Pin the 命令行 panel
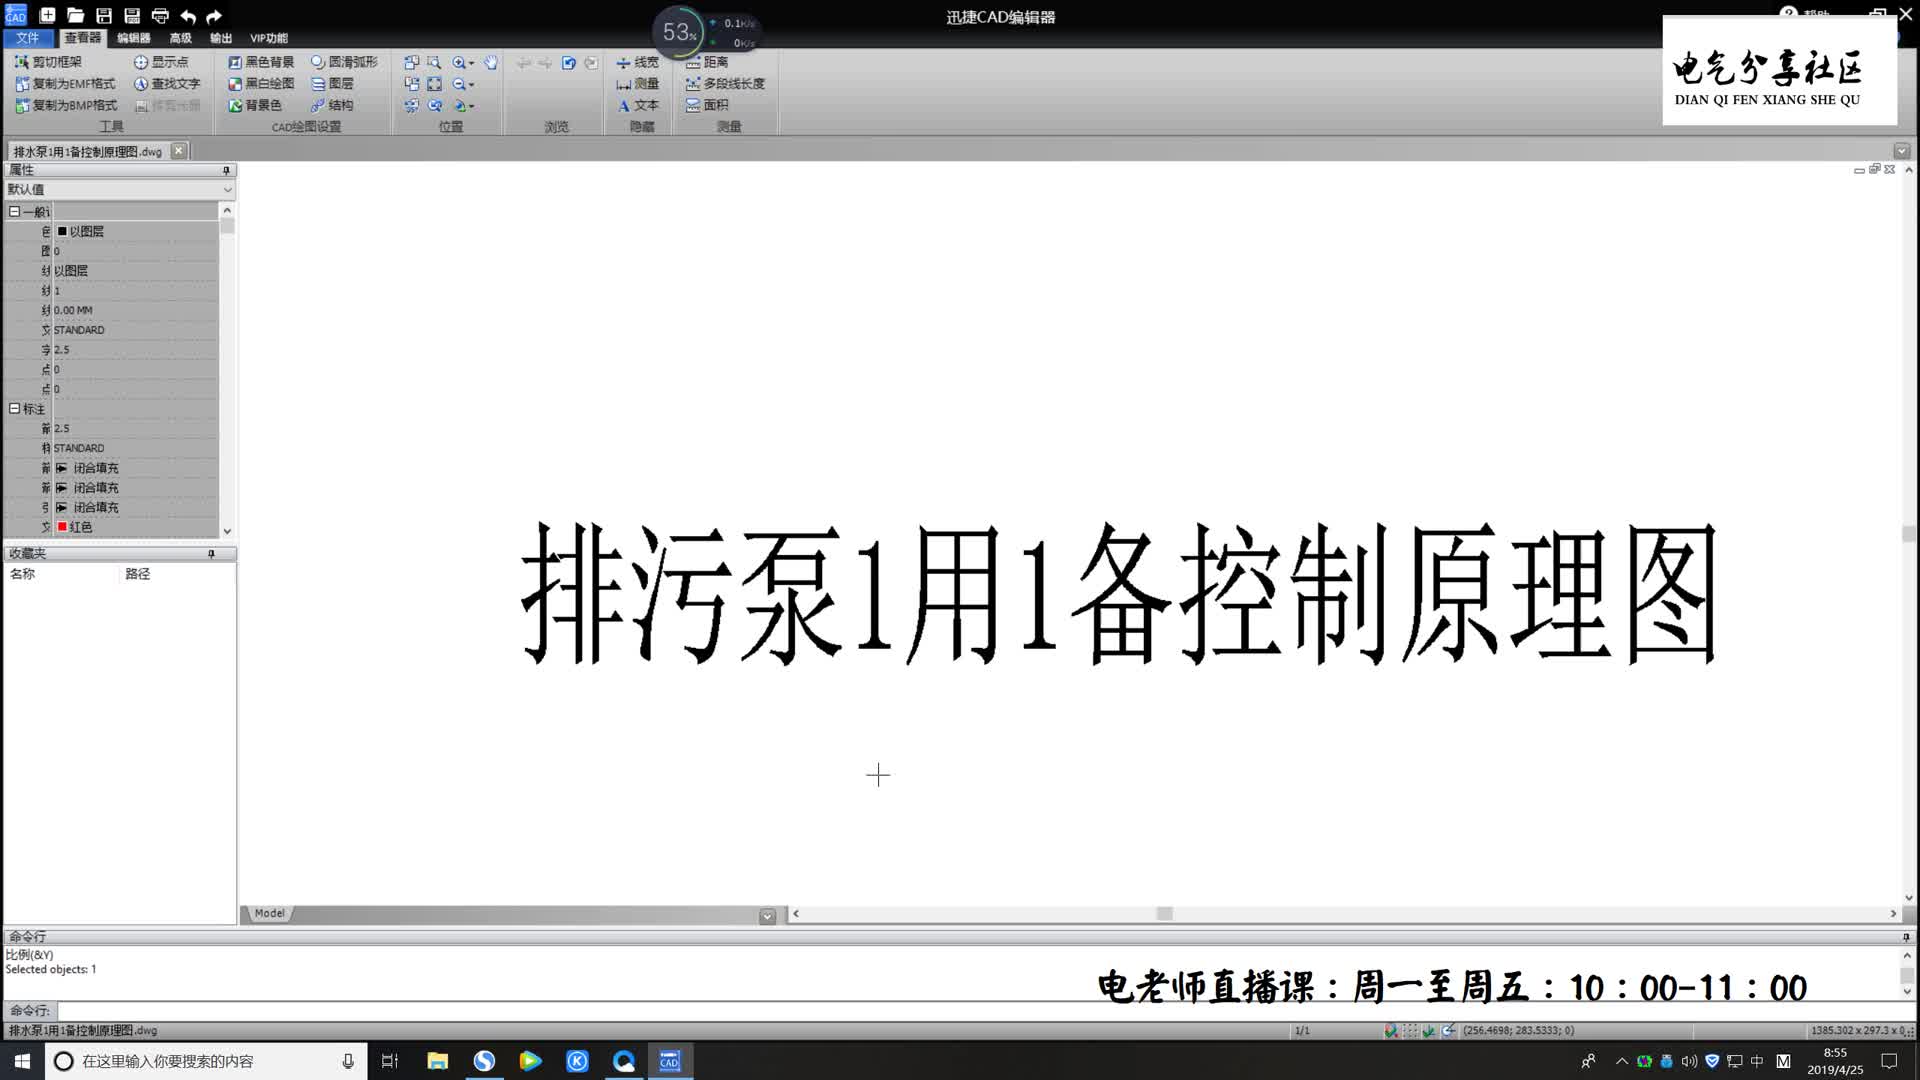1920x1080 pixels. click(x=1906, y=937)
